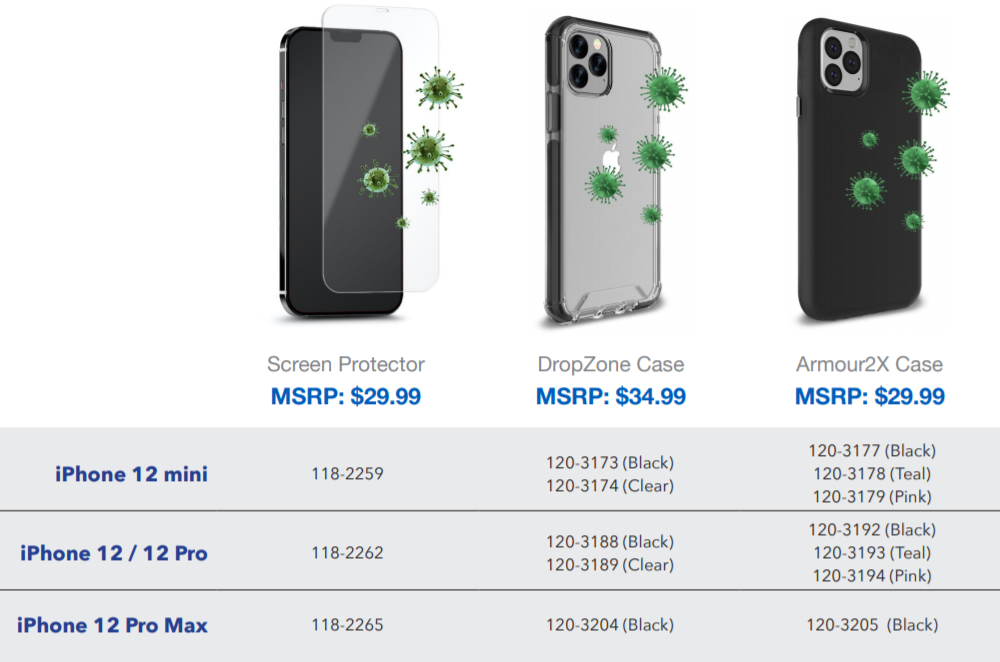
Task: Select the iPhone 12 mini row label
Action: (131, 474)
